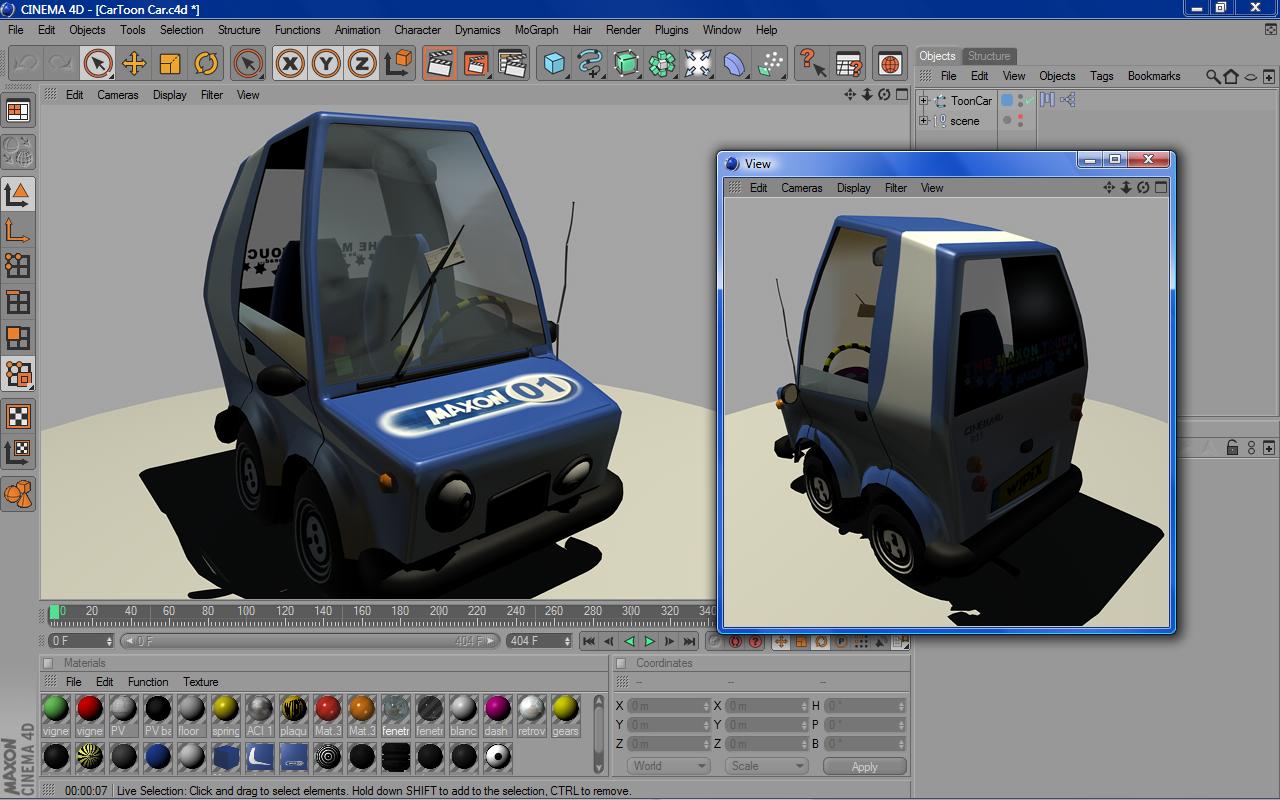
Task: Render in Picture Viewer
Action: 476,64
